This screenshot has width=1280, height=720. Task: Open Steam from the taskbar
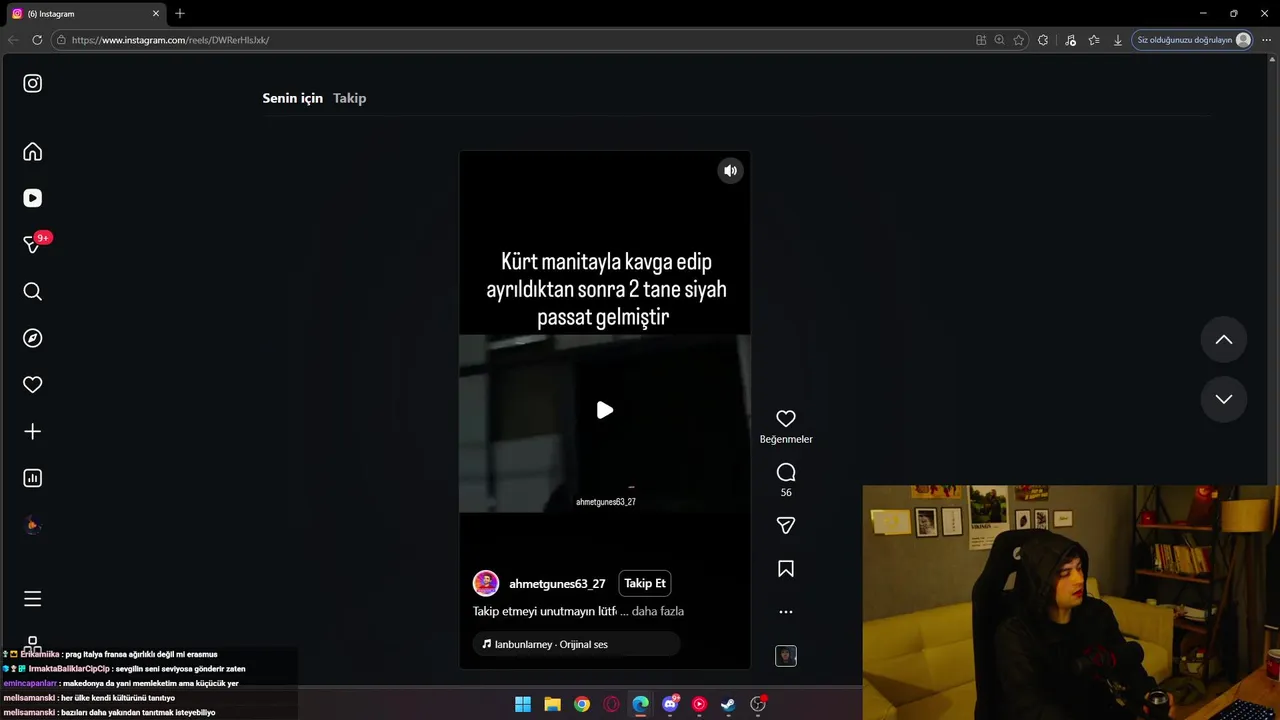(728, 704)
